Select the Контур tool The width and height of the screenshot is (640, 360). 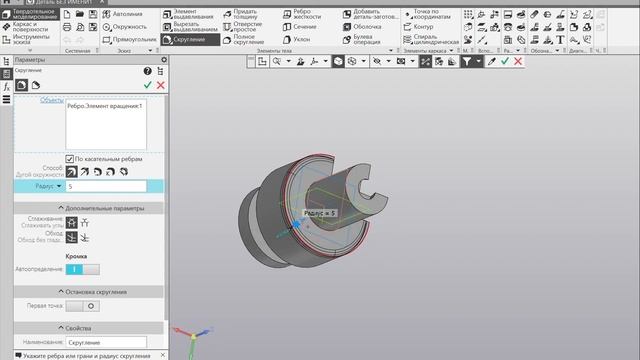(x=418, y=27)
